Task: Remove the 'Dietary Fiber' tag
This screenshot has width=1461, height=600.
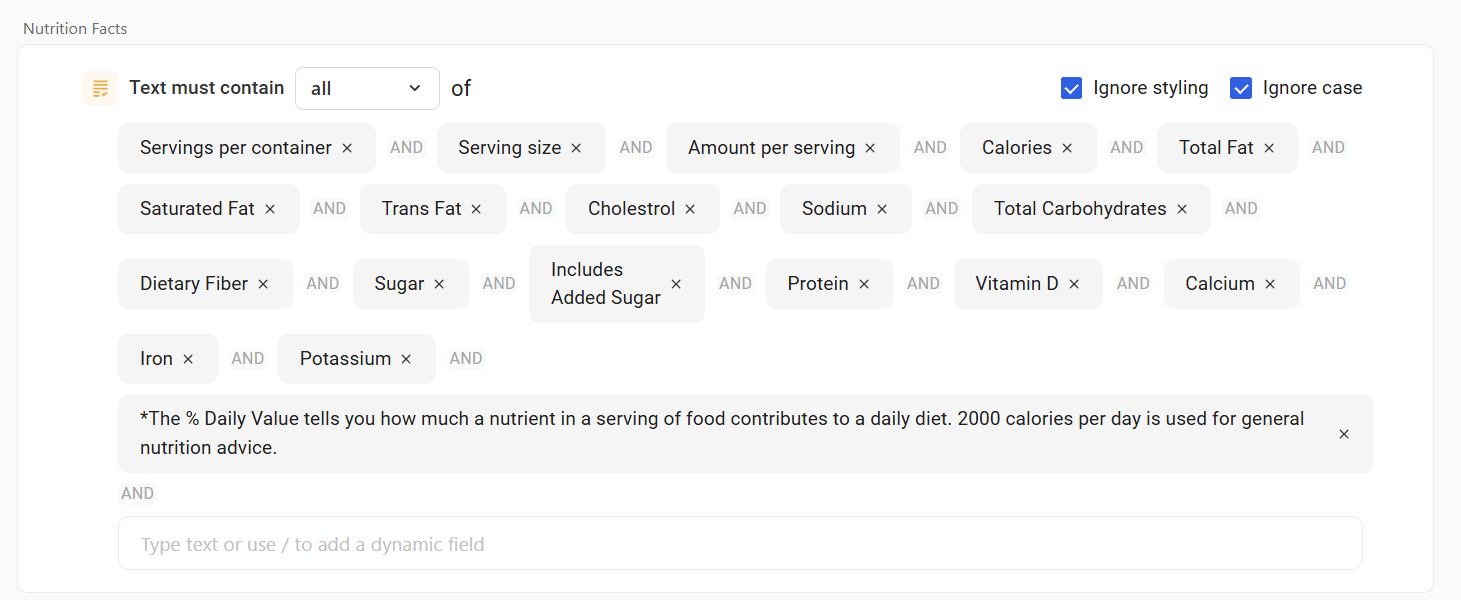Action: coord(263,284)
